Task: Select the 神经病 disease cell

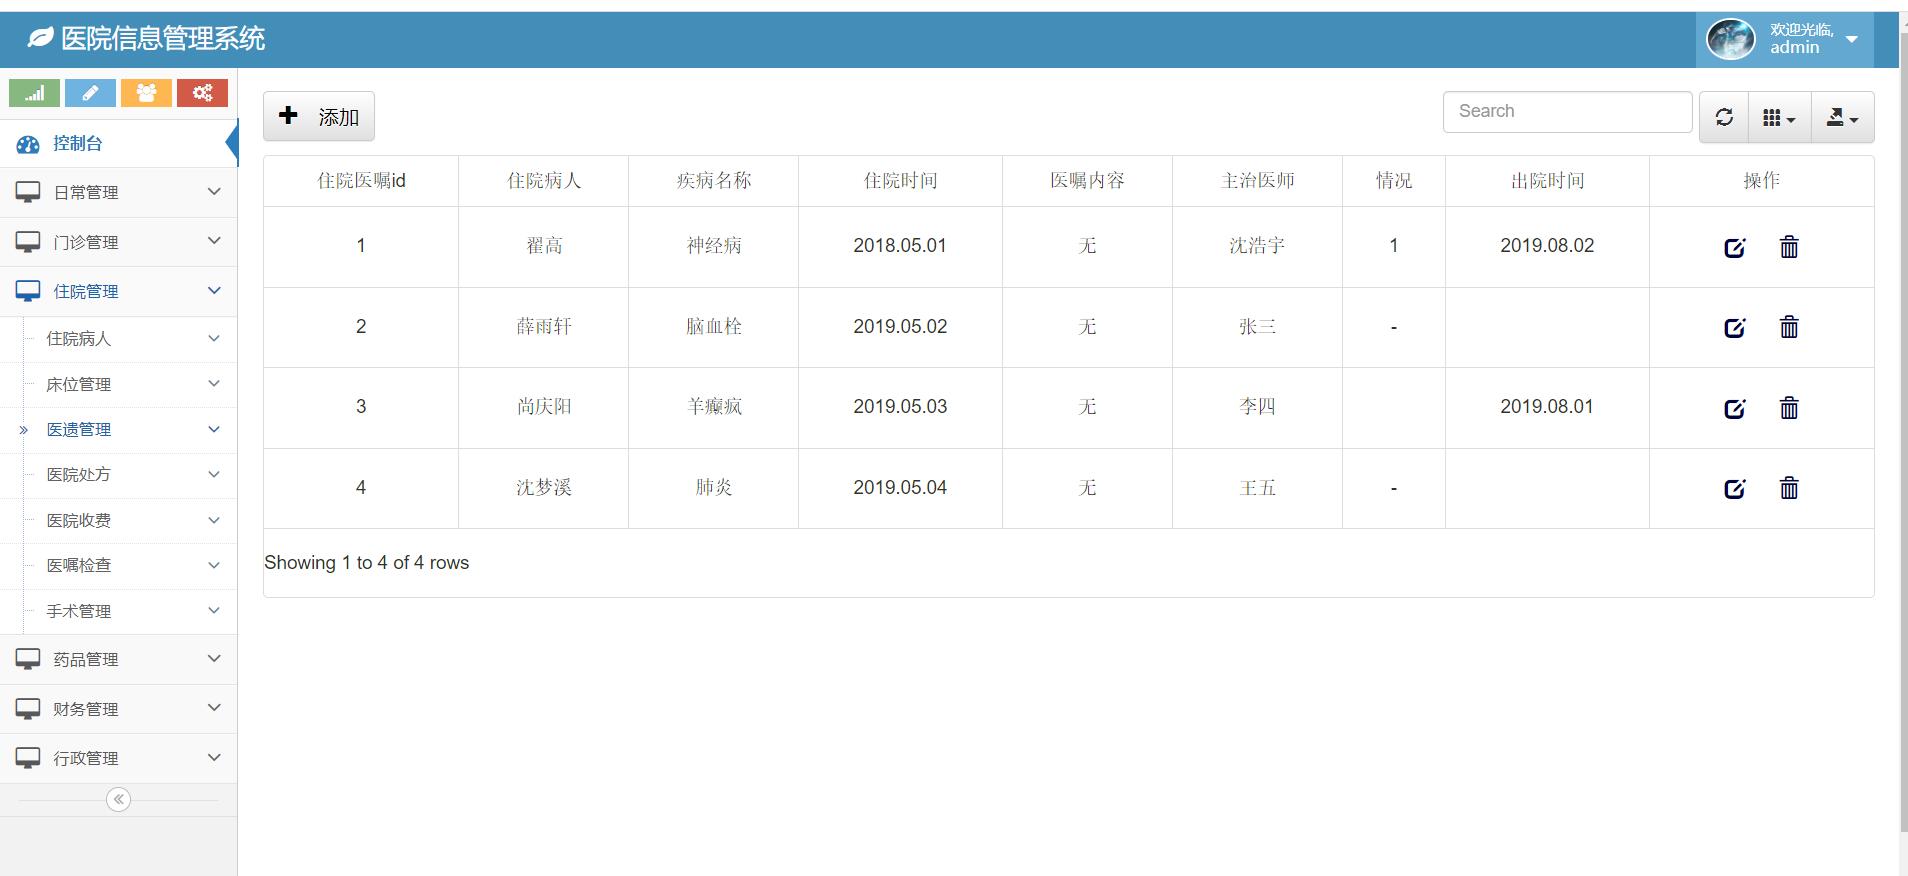Action: click(x=714, y=246)
